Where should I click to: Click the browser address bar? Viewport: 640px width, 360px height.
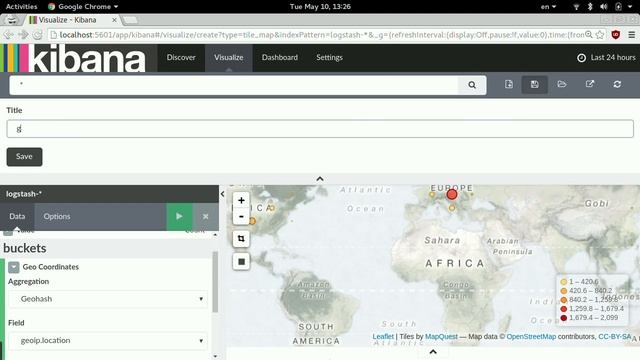tap(318, 35)
